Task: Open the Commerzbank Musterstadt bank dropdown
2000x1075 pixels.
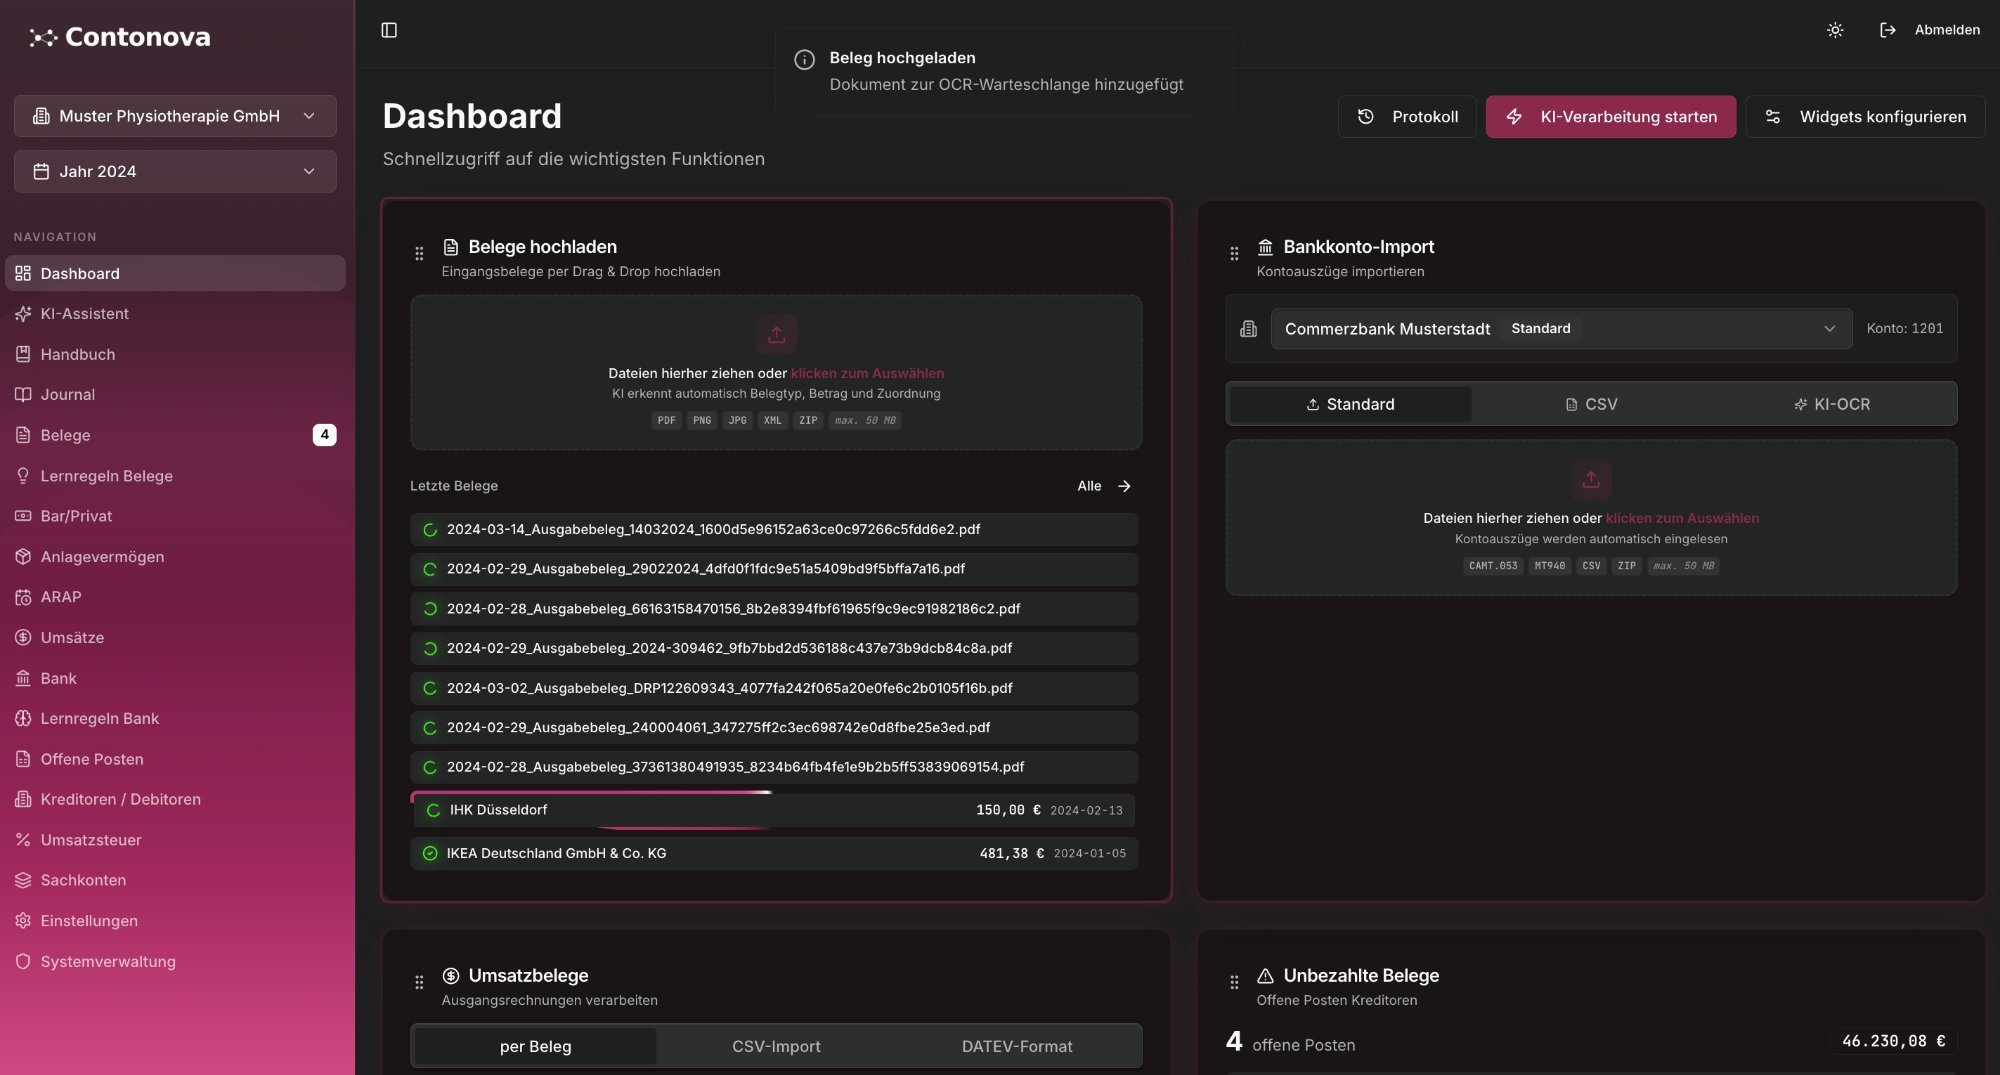Action: tap(1560, 328)
